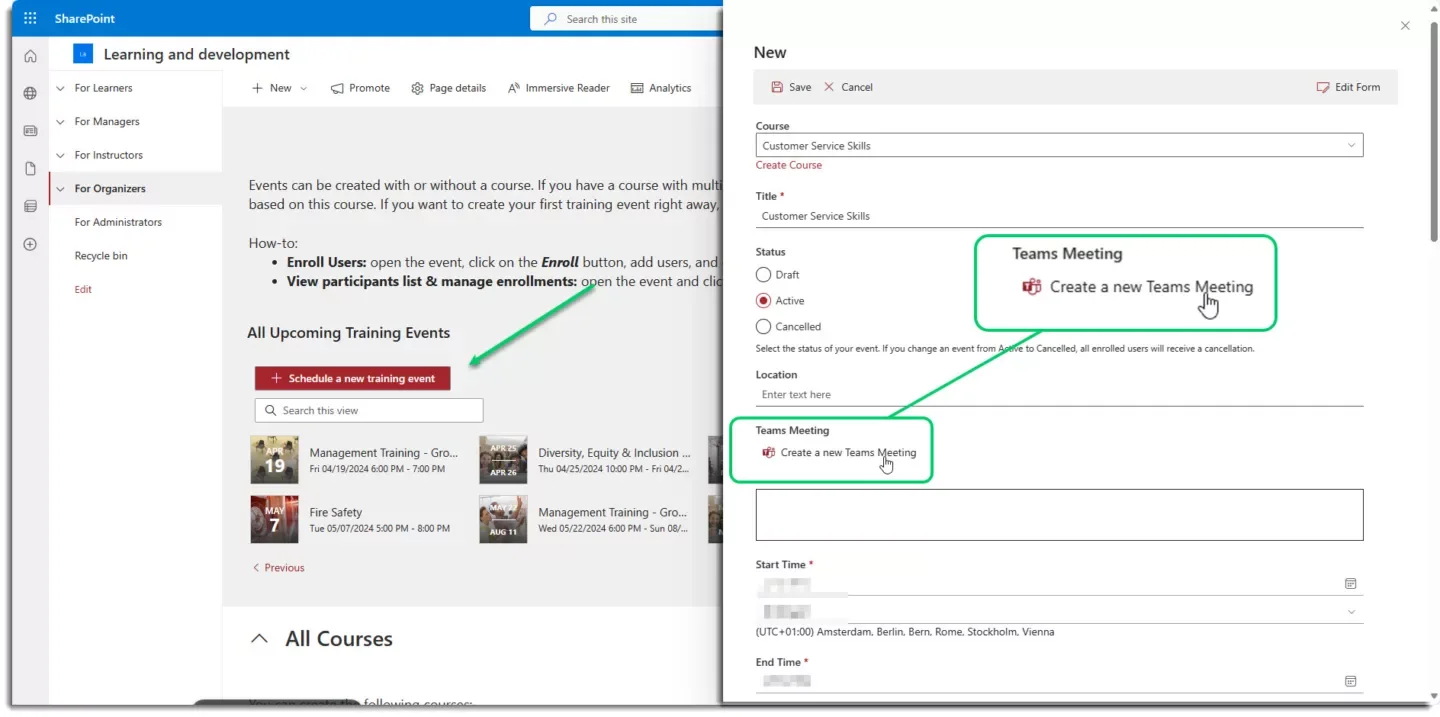
Task: Open the SharePoint app launcher waffle
Action: pos(30,18)
